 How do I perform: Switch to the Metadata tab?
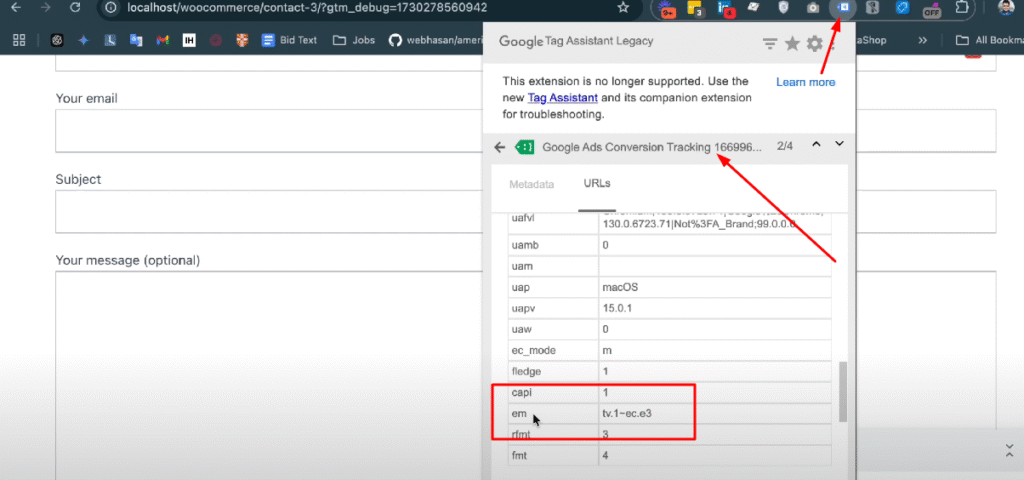coord(532,184)
